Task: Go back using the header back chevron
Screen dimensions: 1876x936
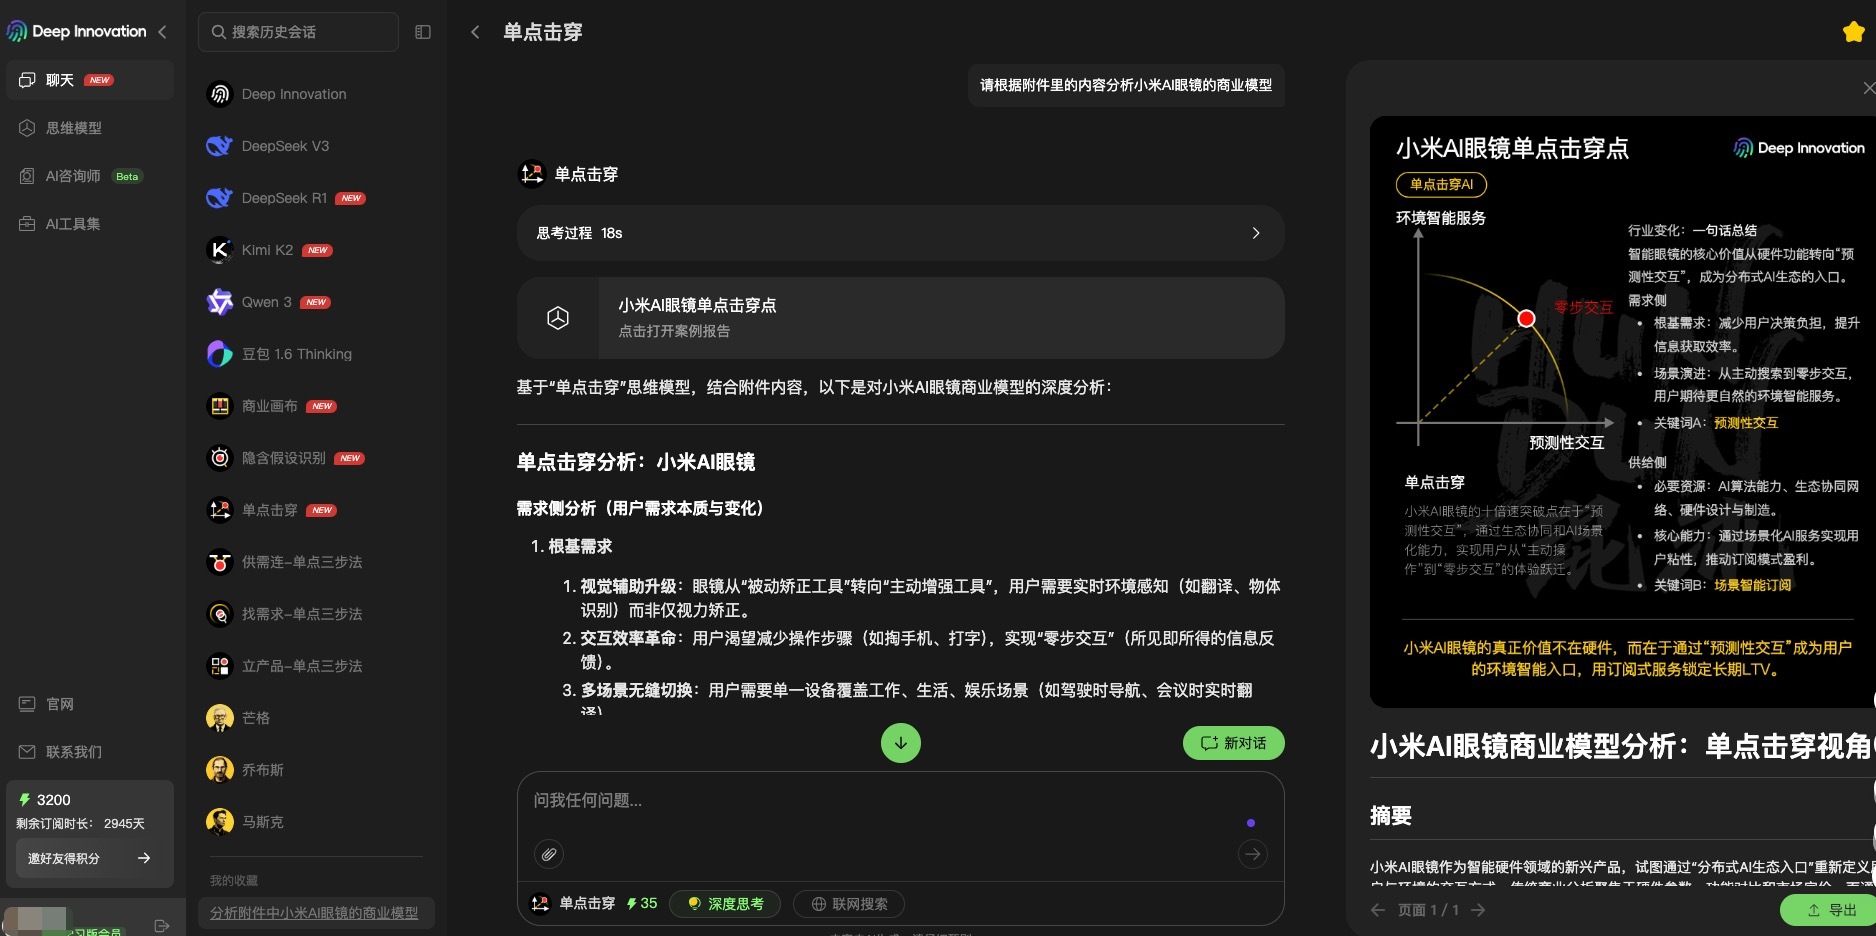Action: tap(475, 32)
